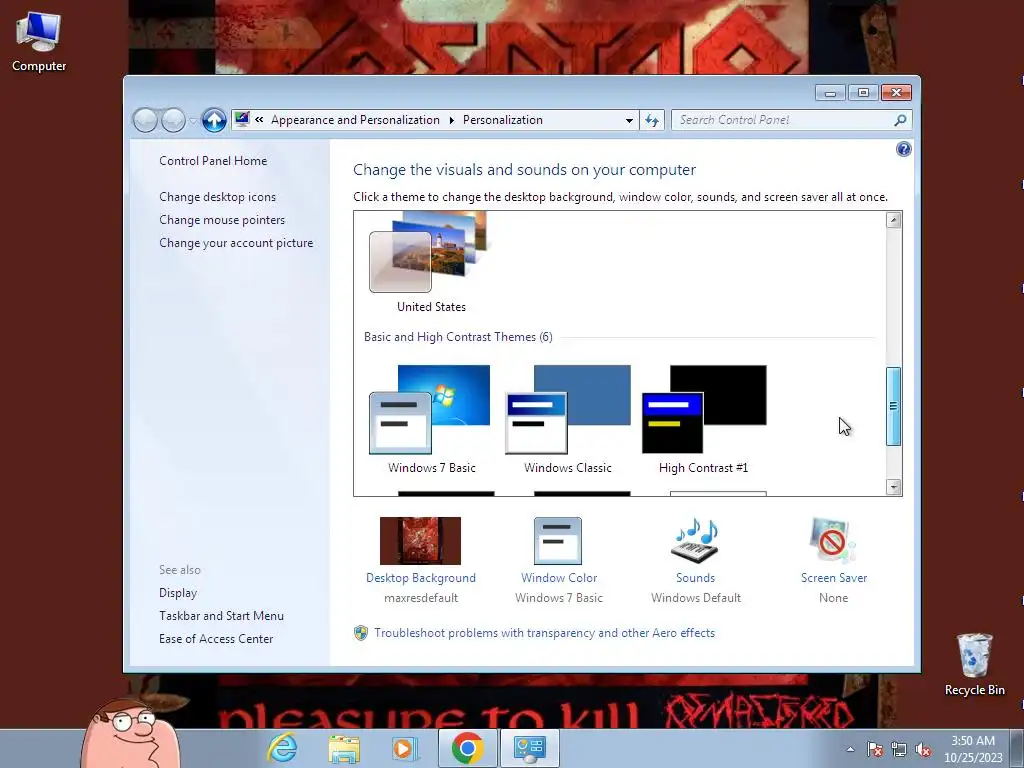Click Troubleshoot problems with transparency link

click(545, 633)
